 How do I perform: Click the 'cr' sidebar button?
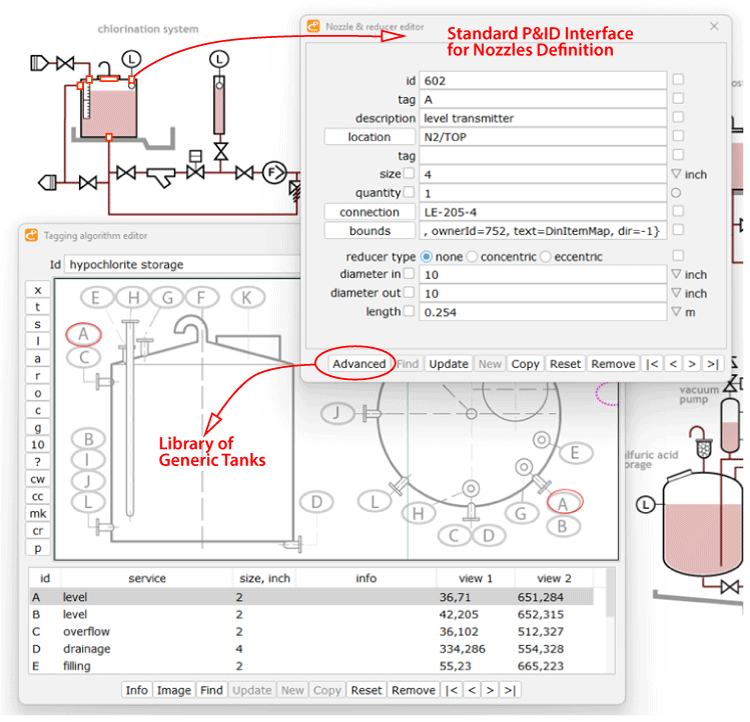coord(38,533)
